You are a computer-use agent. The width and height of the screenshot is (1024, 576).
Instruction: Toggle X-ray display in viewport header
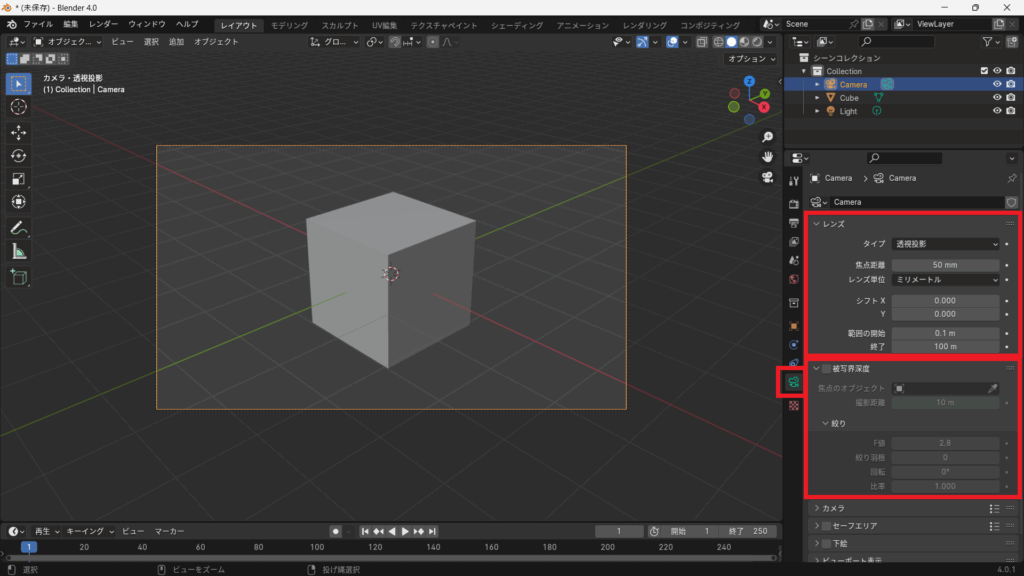point(701,42)
